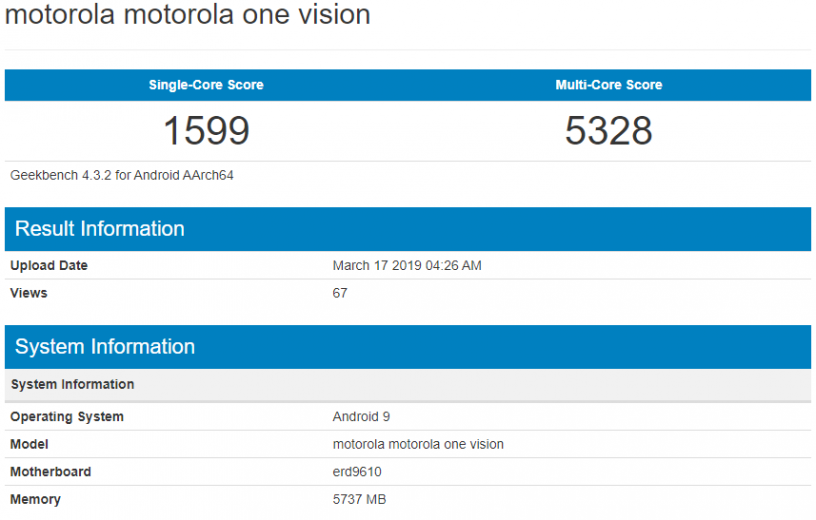Image resolution: width=816 pixels, height=520 pixels.
Task: Click the Geekbench 4.3.2 version text
Action: click(x=122, y=175)
